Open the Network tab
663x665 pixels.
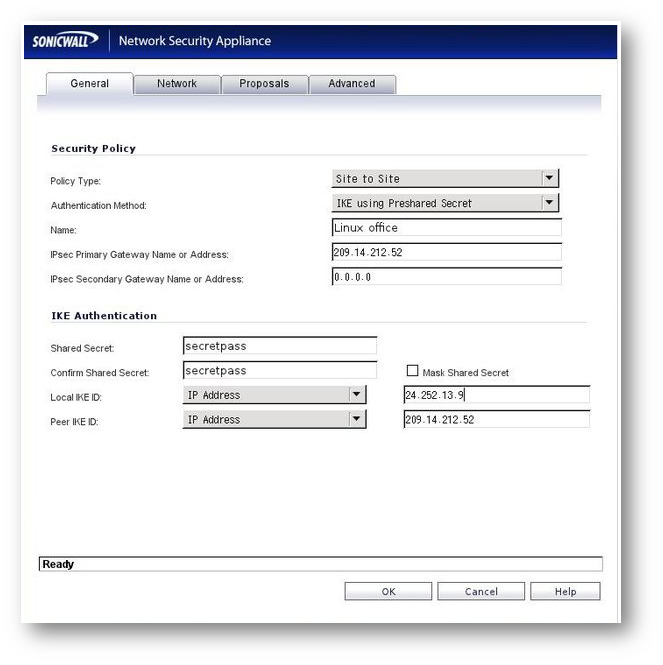click(x=177, y=84)
